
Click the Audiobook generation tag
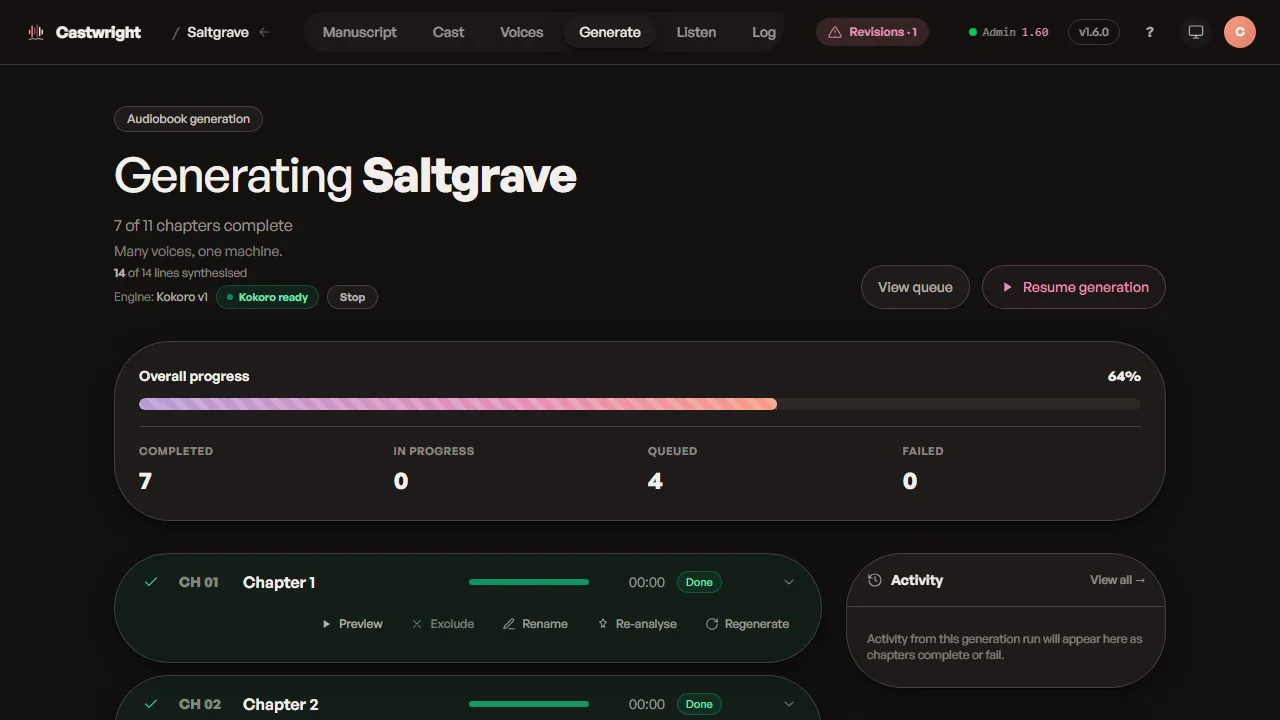188,119
